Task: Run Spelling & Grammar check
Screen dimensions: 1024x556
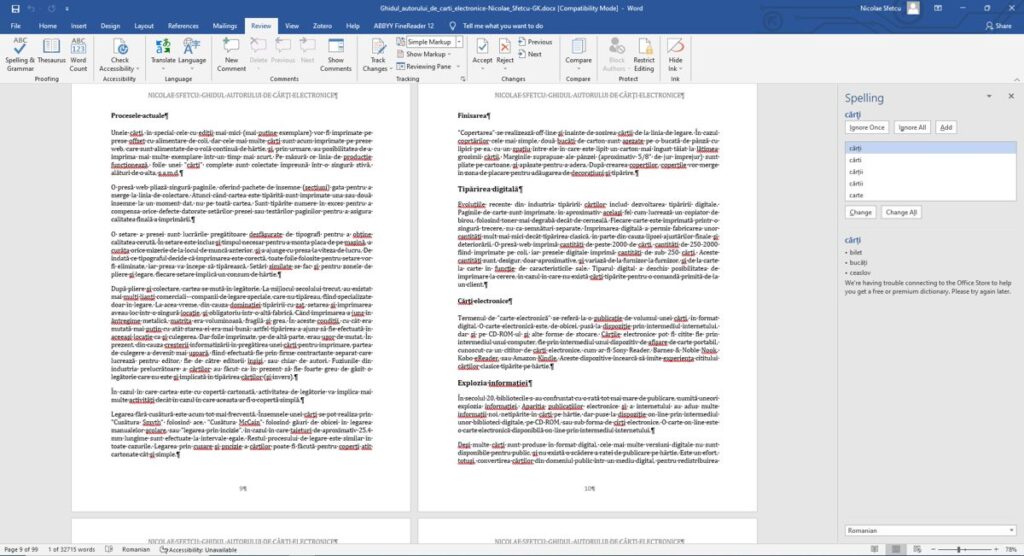Action: coord(20,54)
